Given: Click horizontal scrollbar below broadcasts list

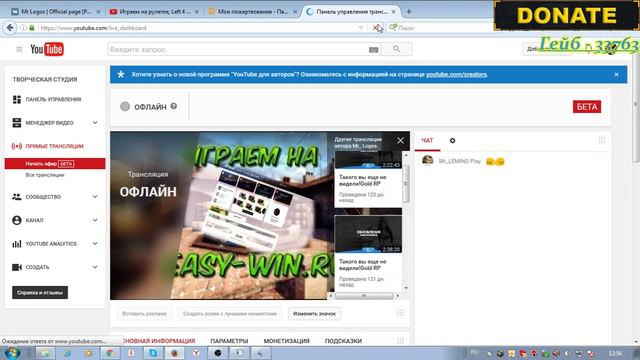Looking at the screenshot, I should (364, 296).
